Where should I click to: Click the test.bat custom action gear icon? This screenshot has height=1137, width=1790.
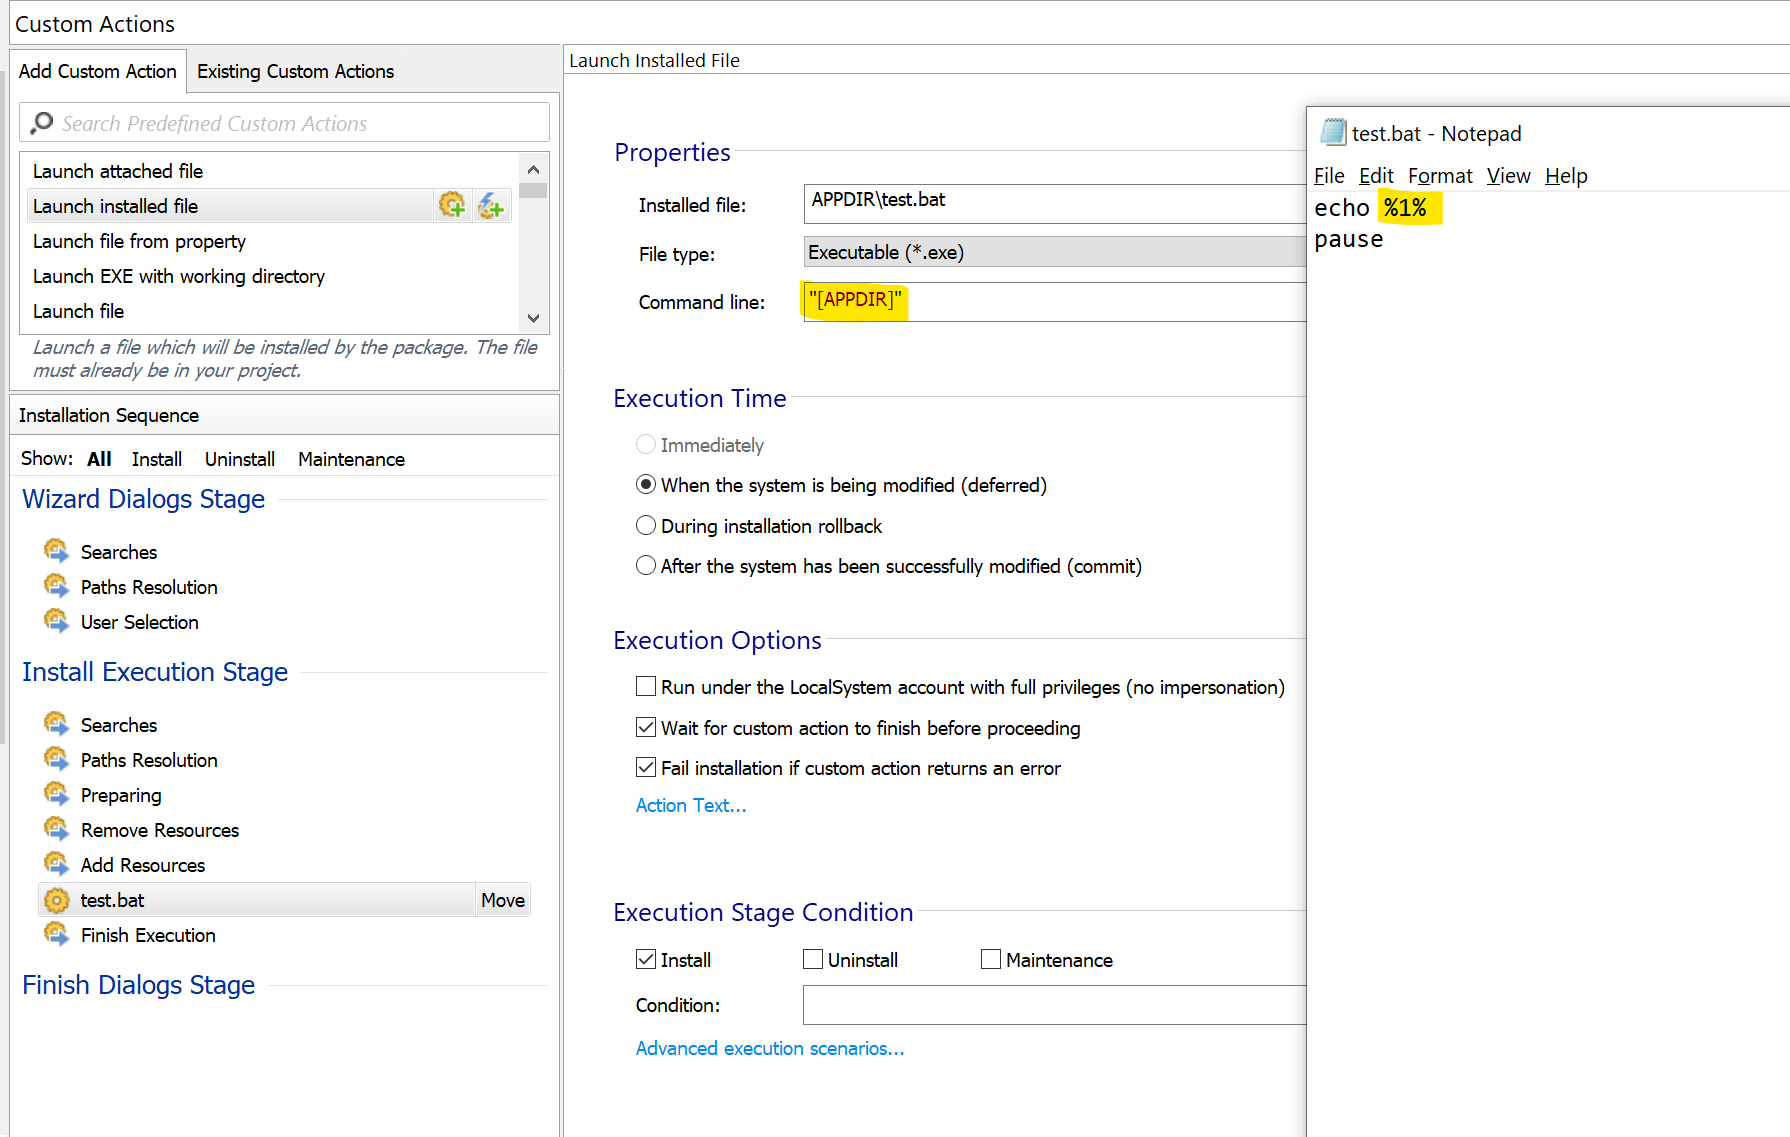point(56,900)
